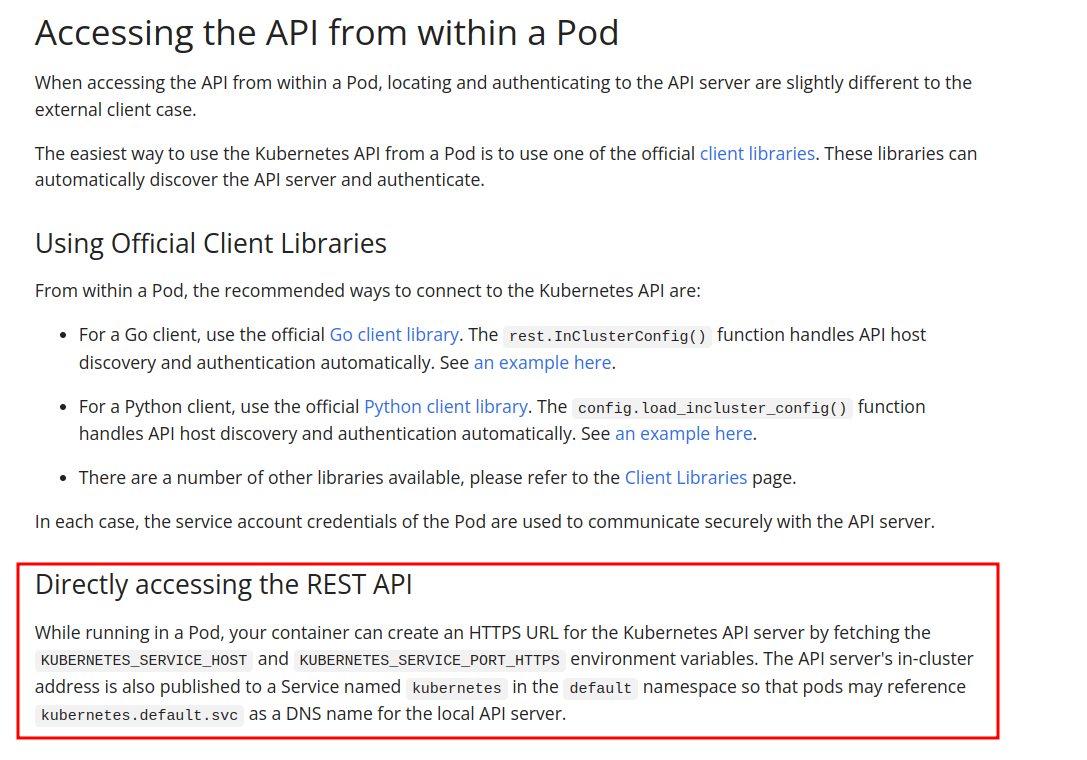This screenshot has width=1087, height=760.
Task: Open the 'Python client library' link
Action: [445, 406]
